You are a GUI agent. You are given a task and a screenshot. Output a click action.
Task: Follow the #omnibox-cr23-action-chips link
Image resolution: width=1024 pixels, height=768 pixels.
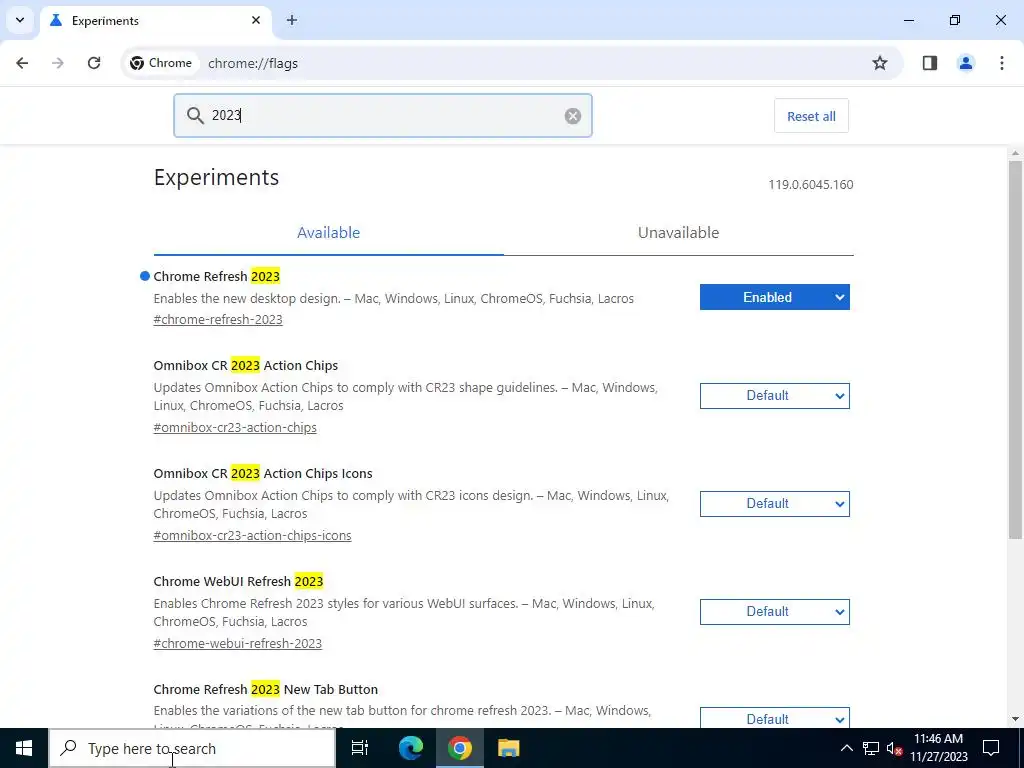point(235,428)
